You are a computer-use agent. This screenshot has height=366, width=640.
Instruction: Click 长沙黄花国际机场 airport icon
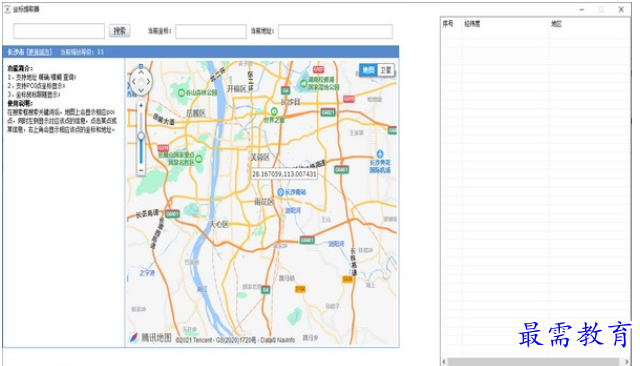tap(380, 154)
